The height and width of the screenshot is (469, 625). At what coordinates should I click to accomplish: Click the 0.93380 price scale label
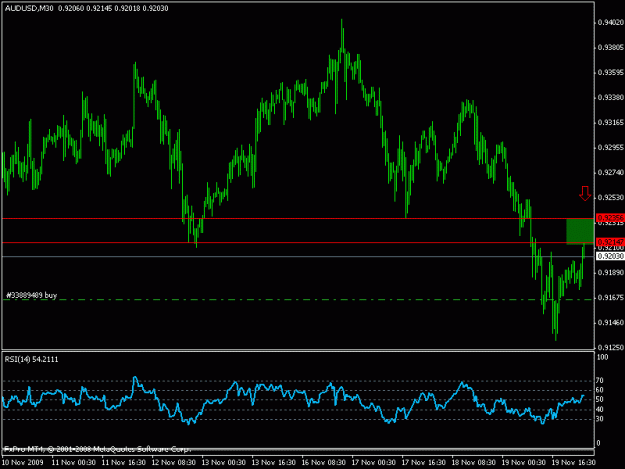(611, 98)
